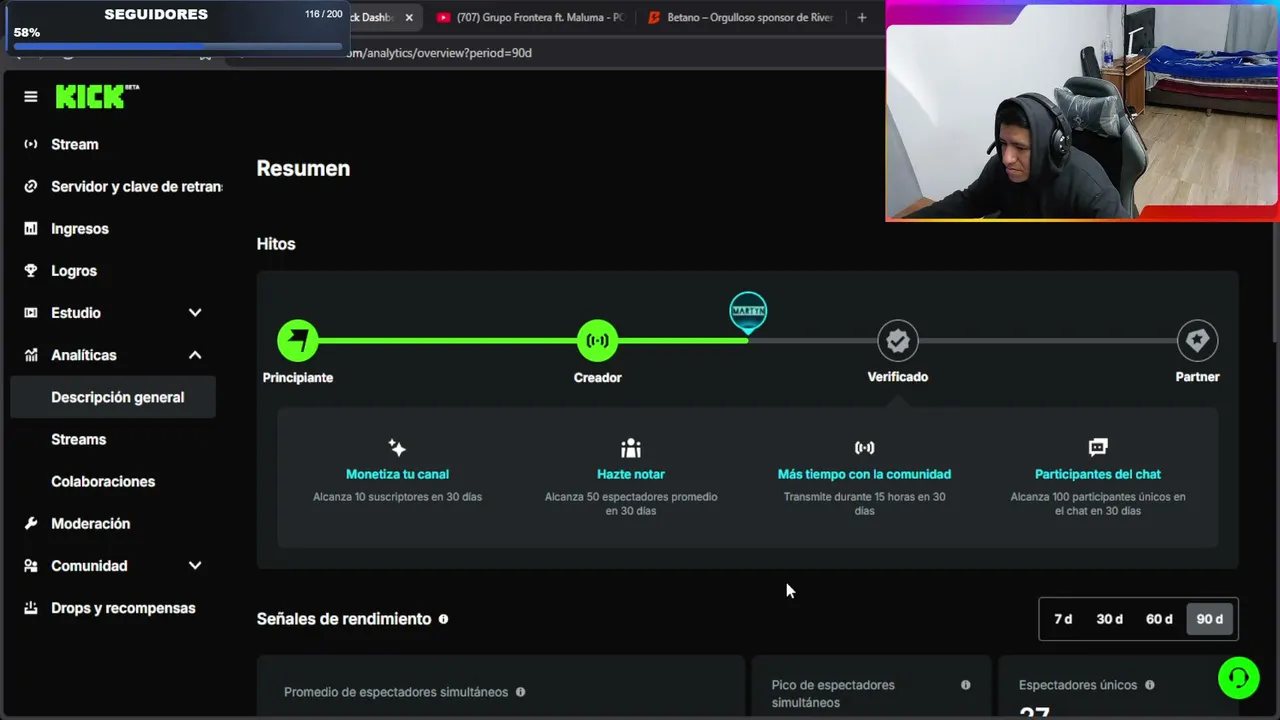Screen dimensions: 1280x720
Task: Click the Señales de rendimiento heading
Action: [x=344, y=619]
